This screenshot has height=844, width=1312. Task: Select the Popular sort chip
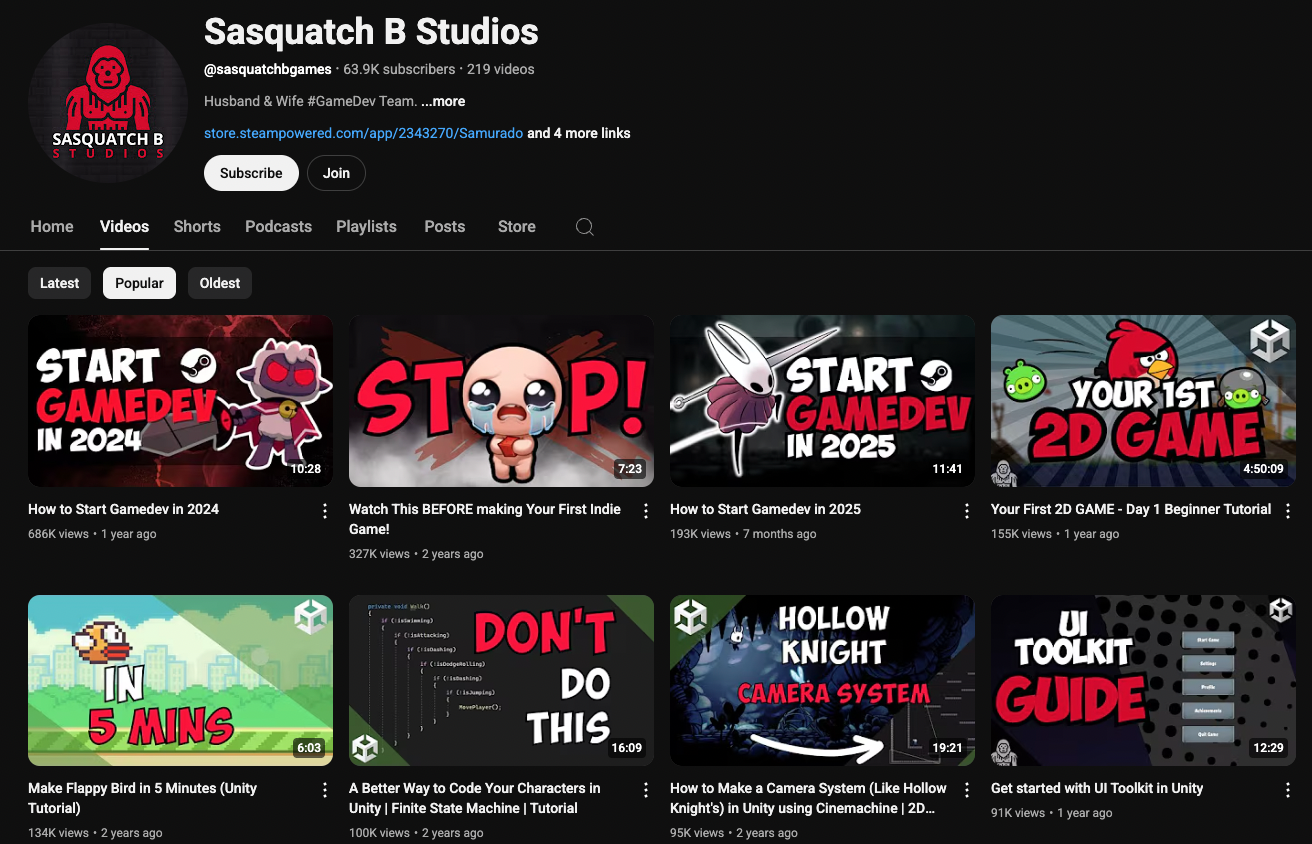click(140, 283)
